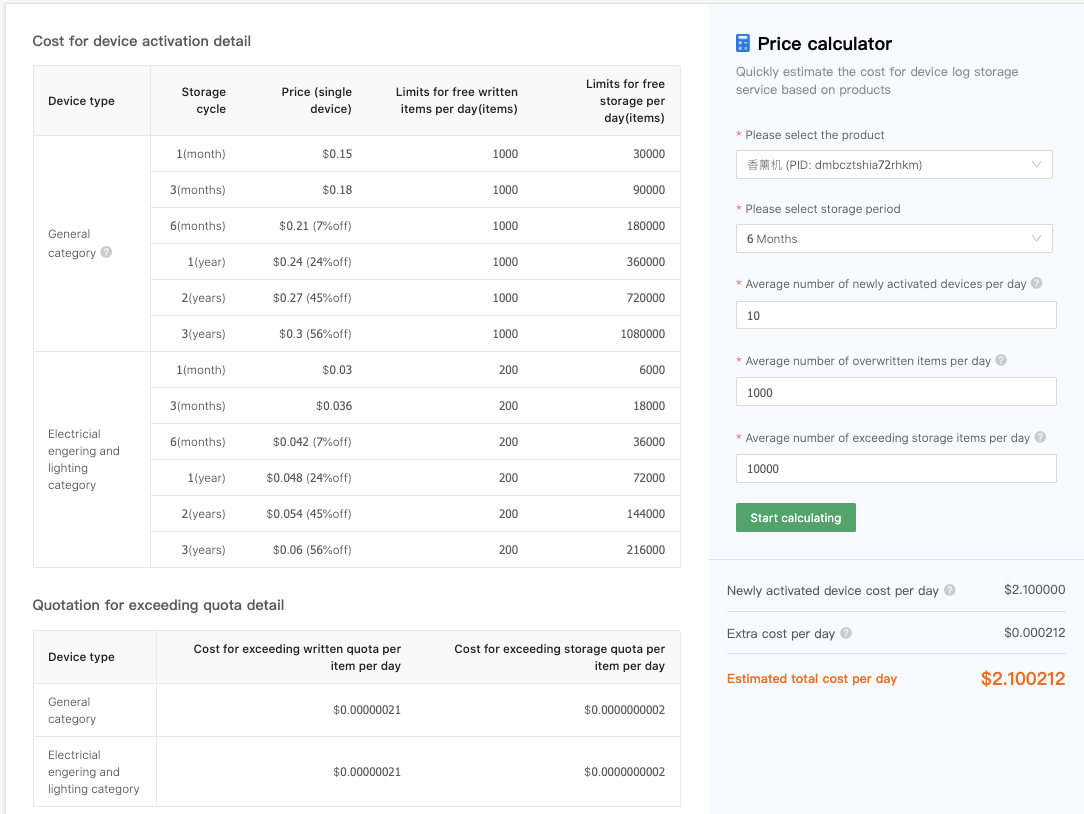The height and width of the screenshot is (814, 1084).
Task: Focus the newly activated devices field containing 10
Action: point(896,315)
